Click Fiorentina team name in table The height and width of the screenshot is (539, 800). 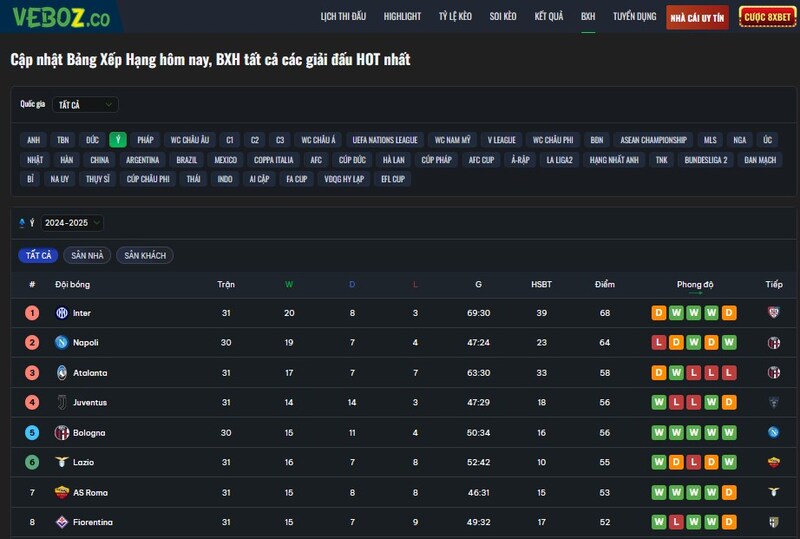92,523
